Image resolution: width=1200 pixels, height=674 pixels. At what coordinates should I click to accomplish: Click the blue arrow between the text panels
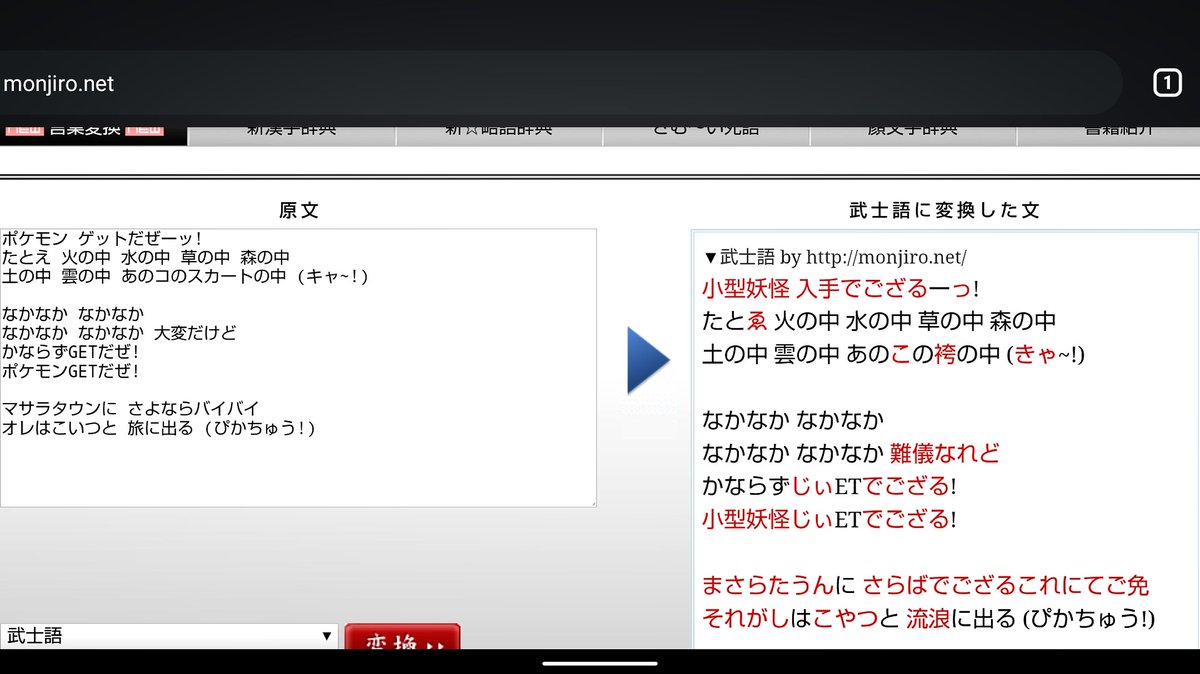(x=648, y=360)
